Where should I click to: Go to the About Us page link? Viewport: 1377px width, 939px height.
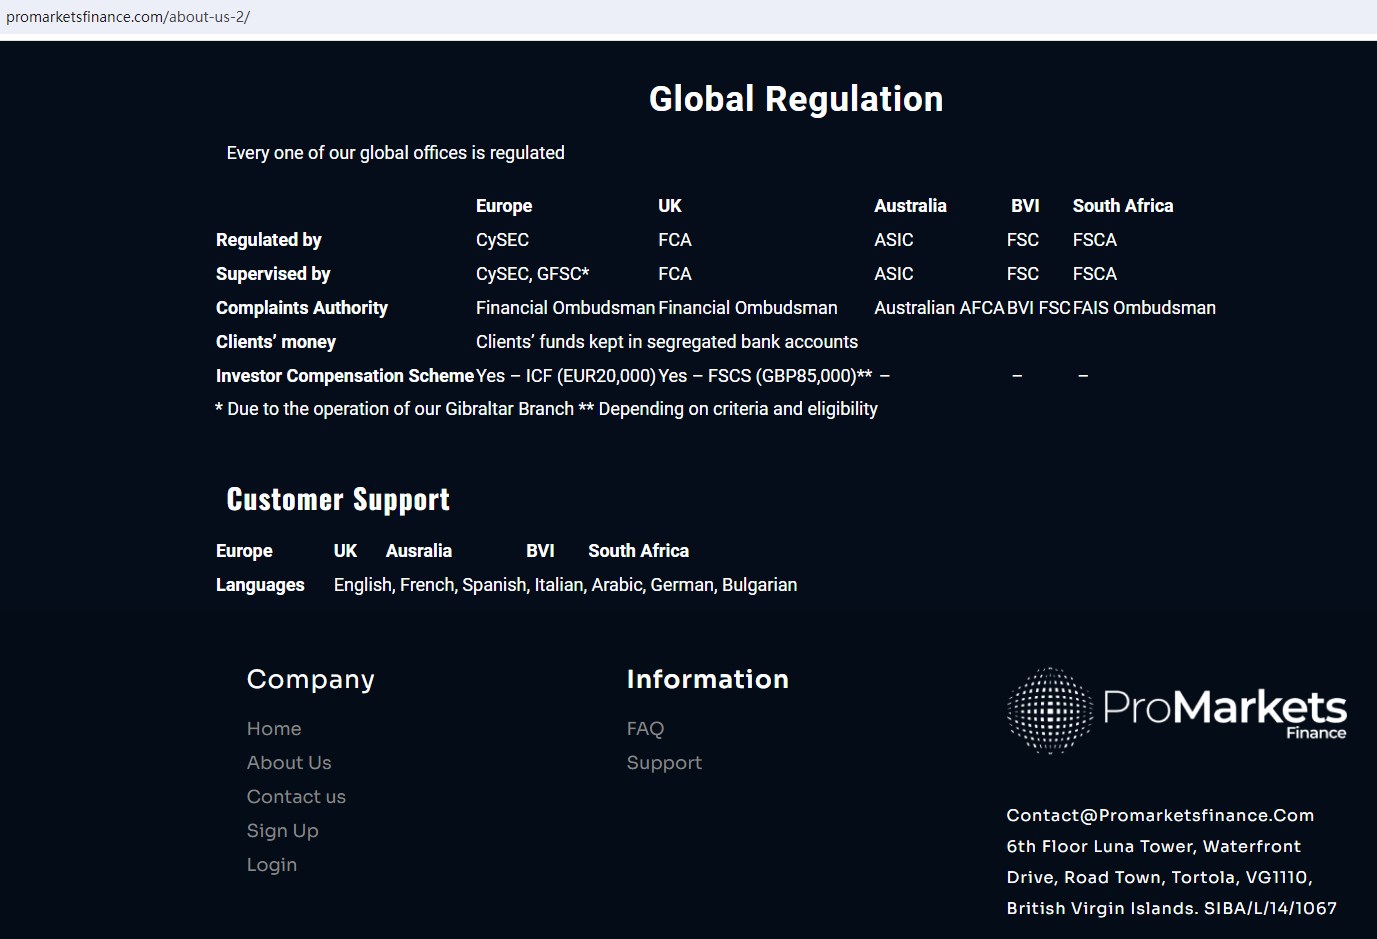289,763
